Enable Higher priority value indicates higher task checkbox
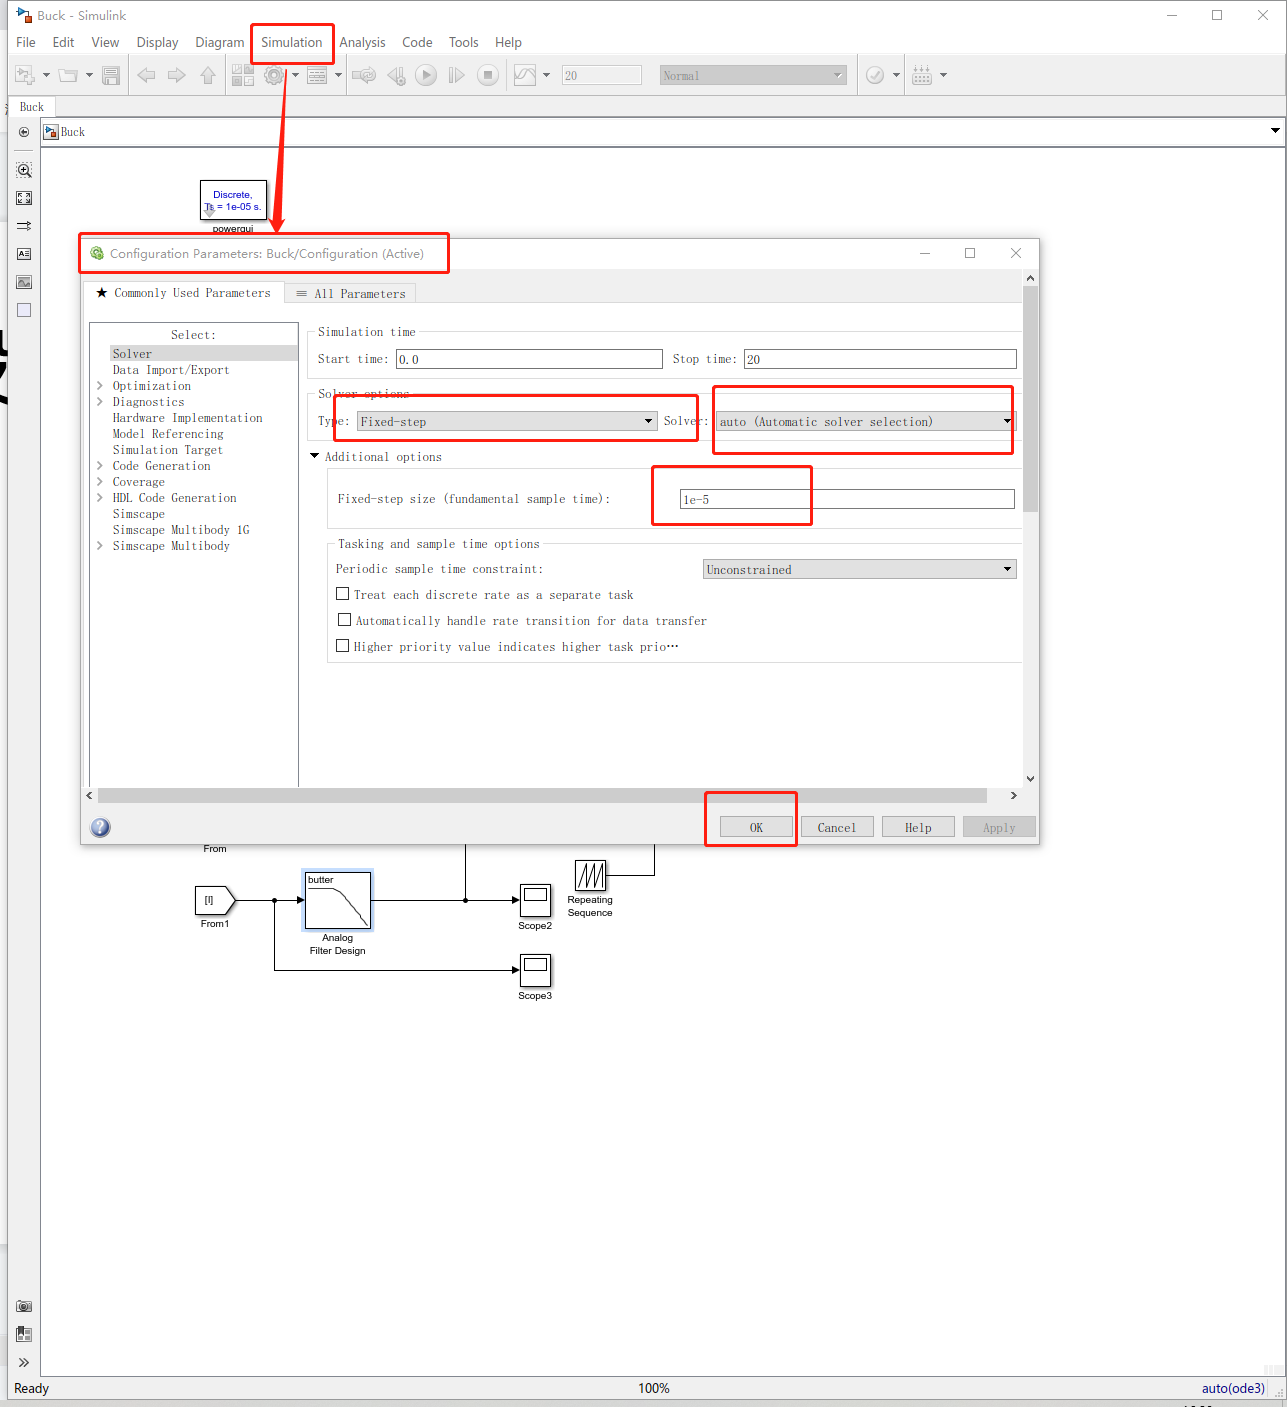The height and width of the screenshot is (1407, 1287). pyautogui.click(x=342, y=646)
